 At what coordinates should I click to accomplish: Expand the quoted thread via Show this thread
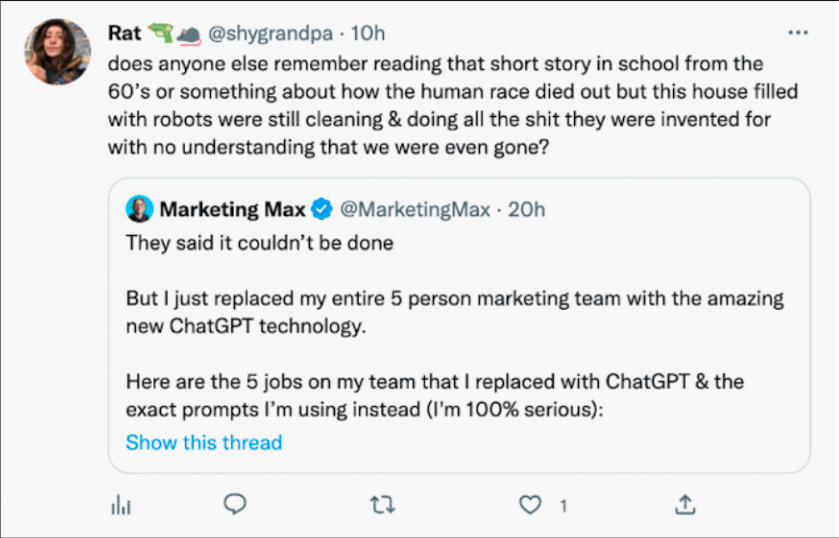(x=204, y=442)
